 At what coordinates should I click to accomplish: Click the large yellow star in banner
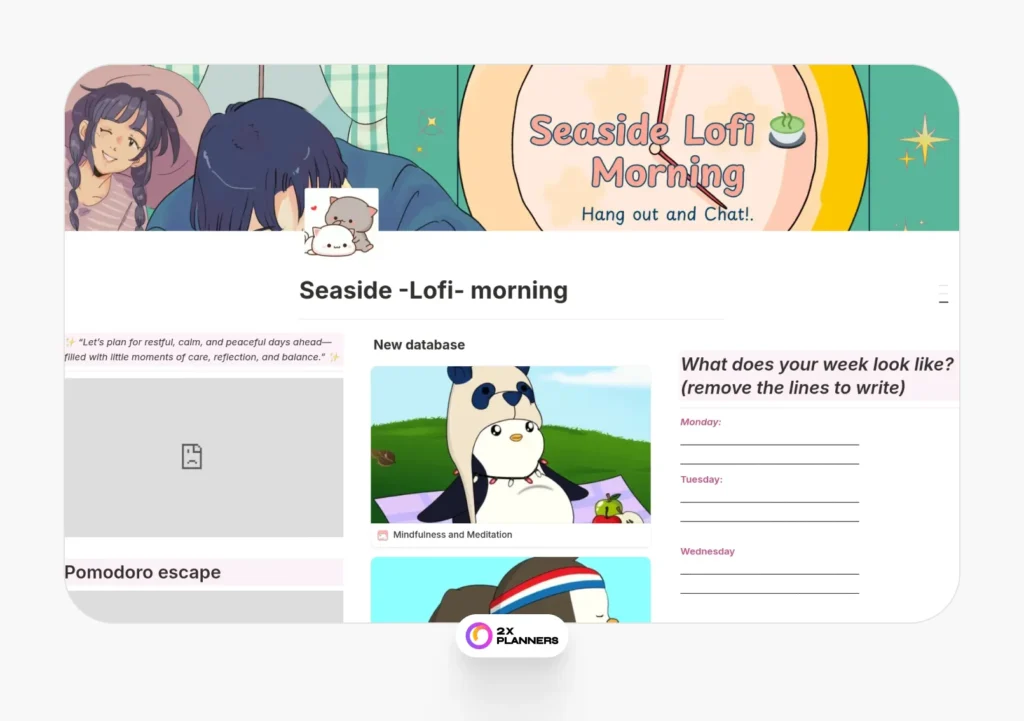(x=924, y=138)
